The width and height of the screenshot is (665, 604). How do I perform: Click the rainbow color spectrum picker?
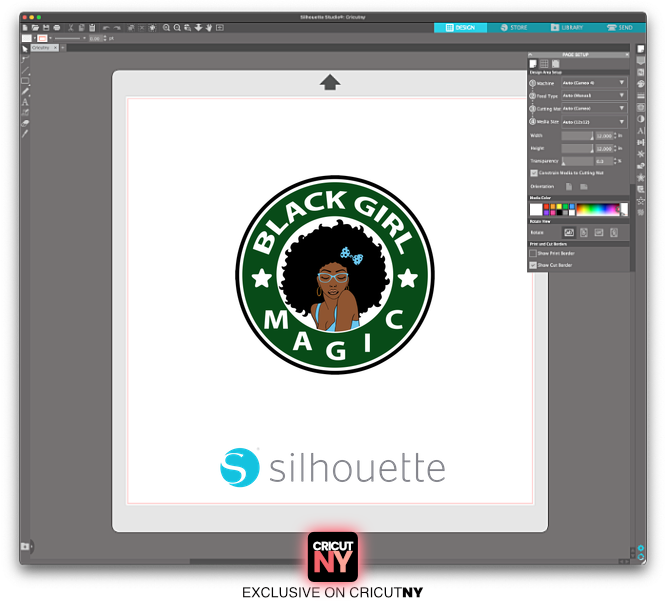click(598, 210)
